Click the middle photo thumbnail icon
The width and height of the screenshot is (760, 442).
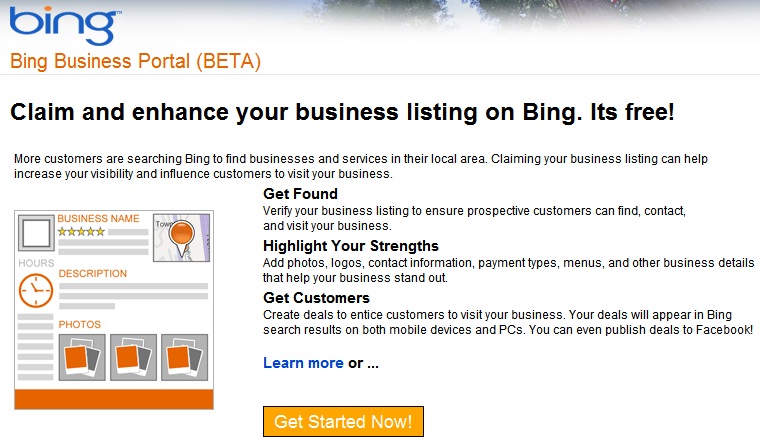coord(133,357)
